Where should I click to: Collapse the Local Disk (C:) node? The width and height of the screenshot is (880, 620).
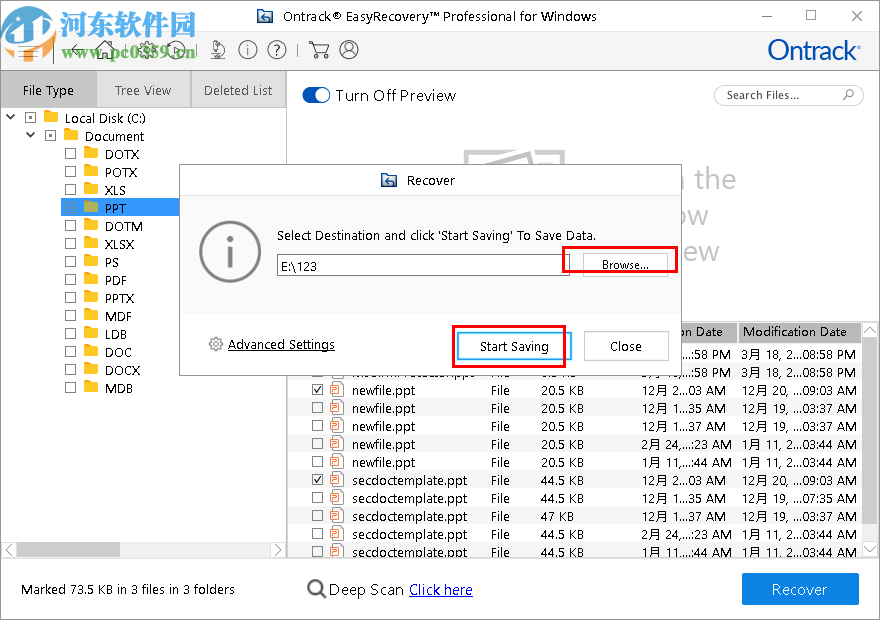(9, 117)
